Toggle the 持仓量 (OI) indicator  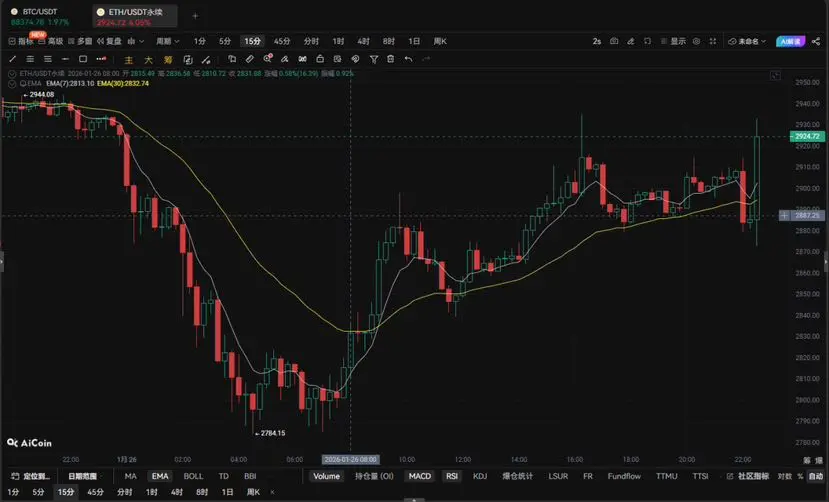(374, 476)
